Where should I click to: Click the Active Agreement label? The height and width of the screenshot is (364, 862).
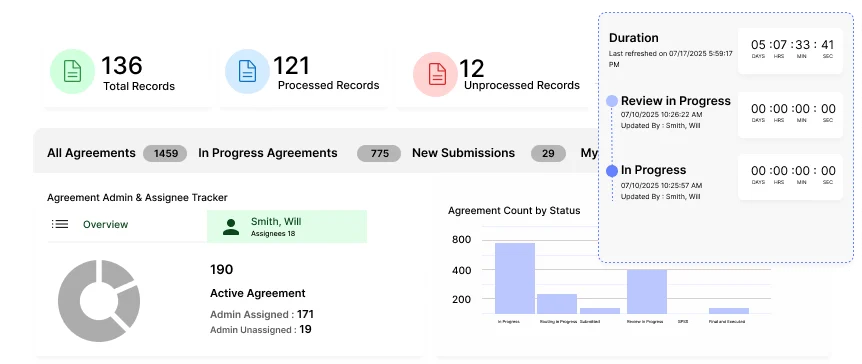pyautogui.click(x=258, y=293)
